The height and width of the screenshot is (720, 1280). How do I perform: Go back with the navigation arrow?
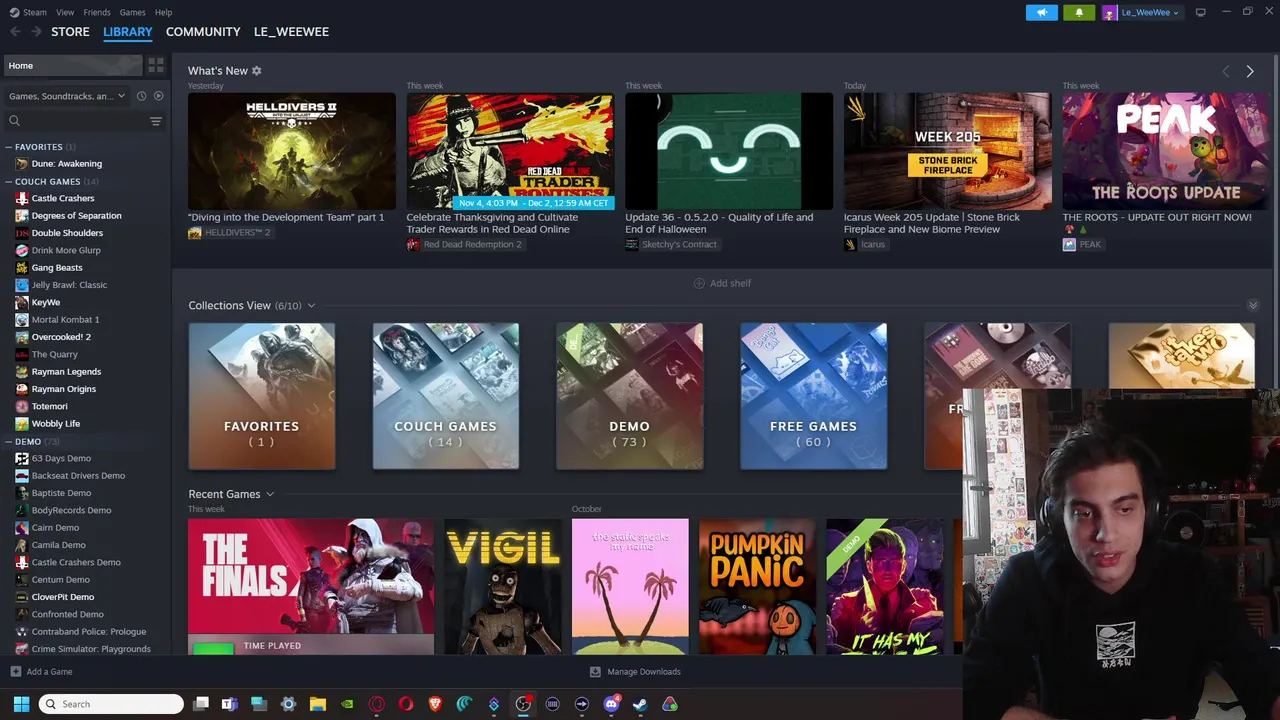(x=15, y=32)
